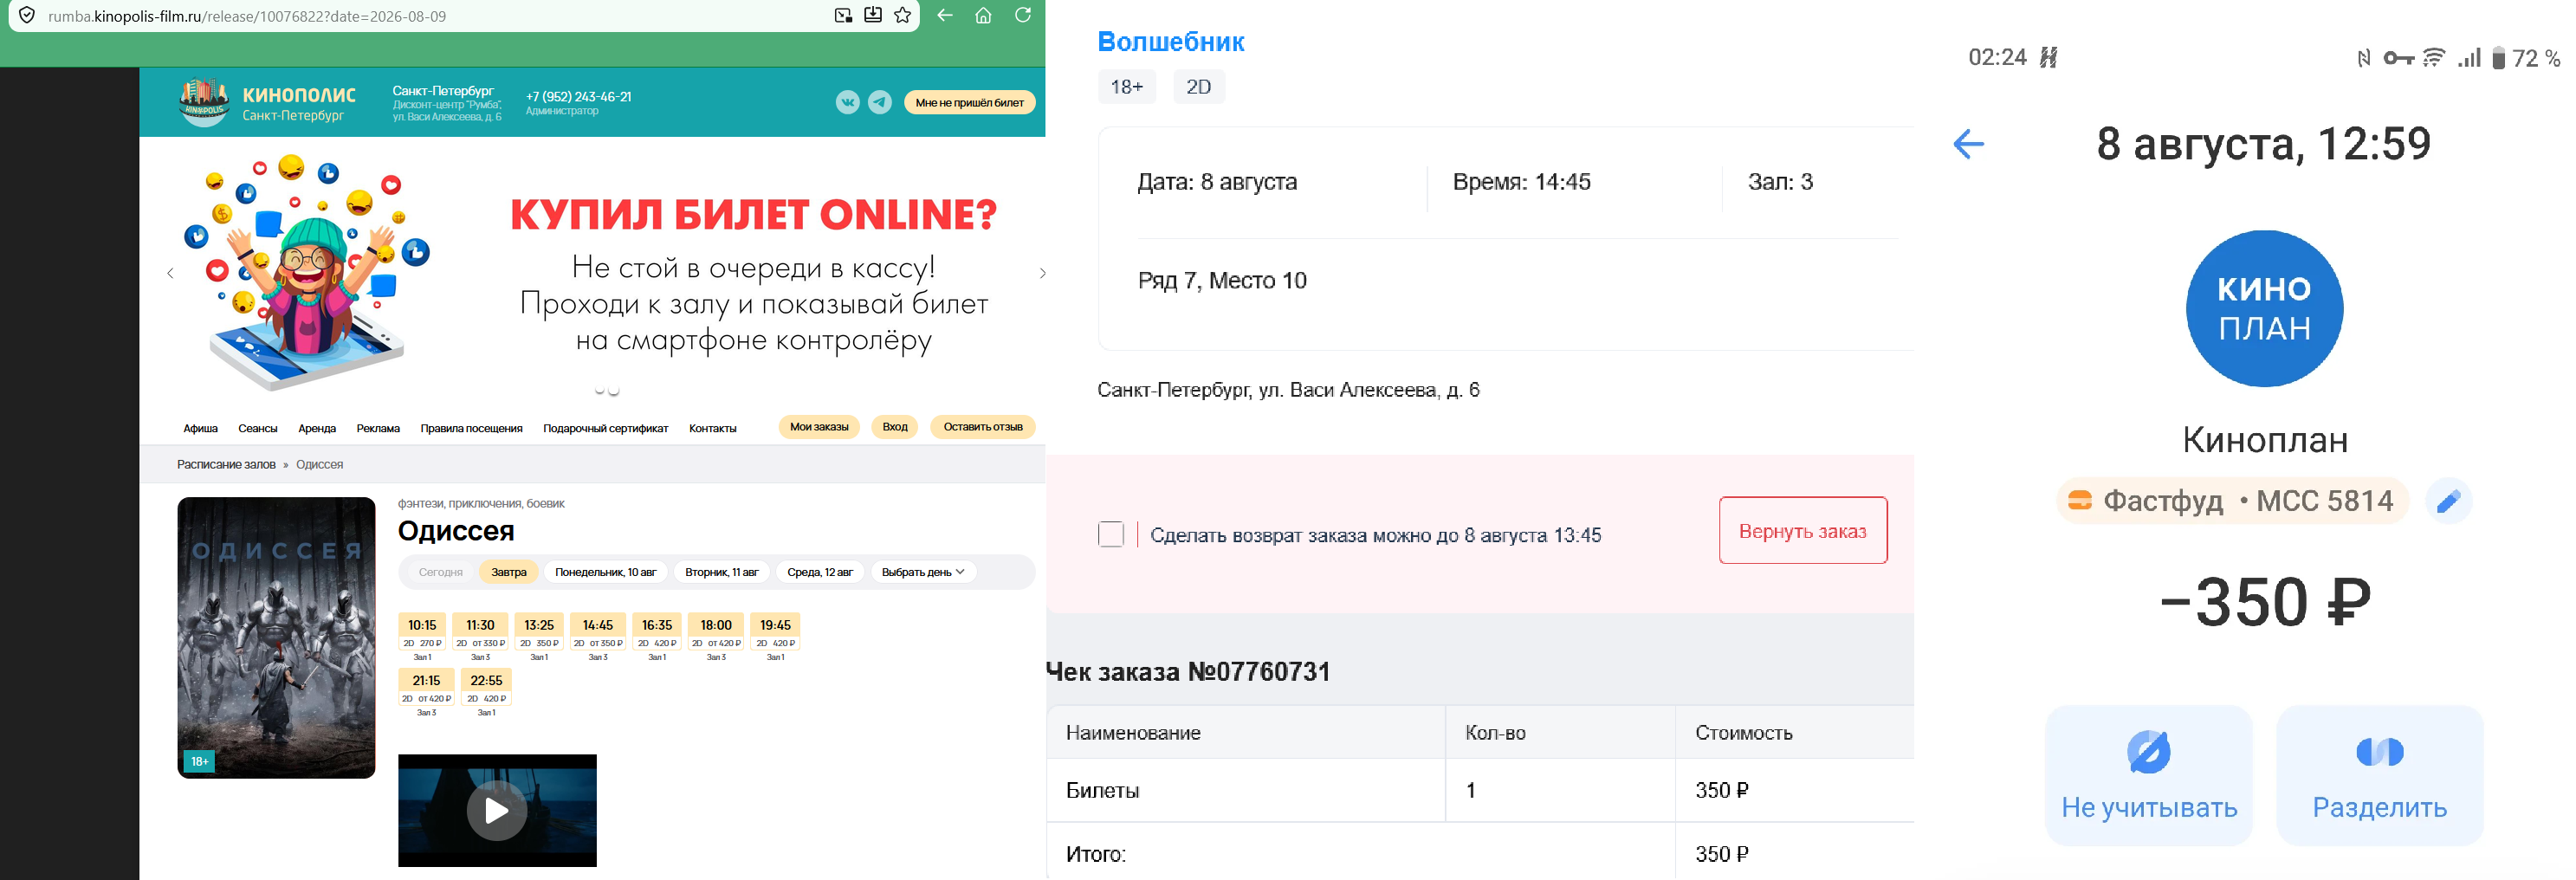Click the browser address bar URL

tap(247, 16)
